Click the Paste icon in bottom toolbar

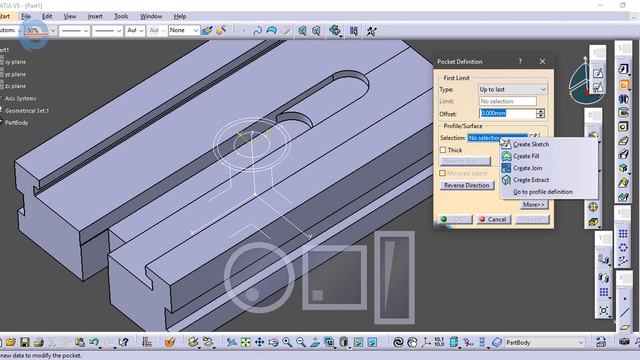pos(80,342)
